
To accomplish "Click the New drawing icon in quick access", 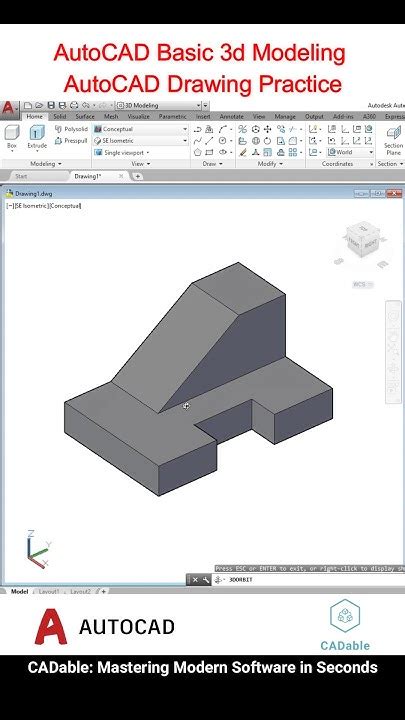I will pyautogui.click(x=28, y=106).
